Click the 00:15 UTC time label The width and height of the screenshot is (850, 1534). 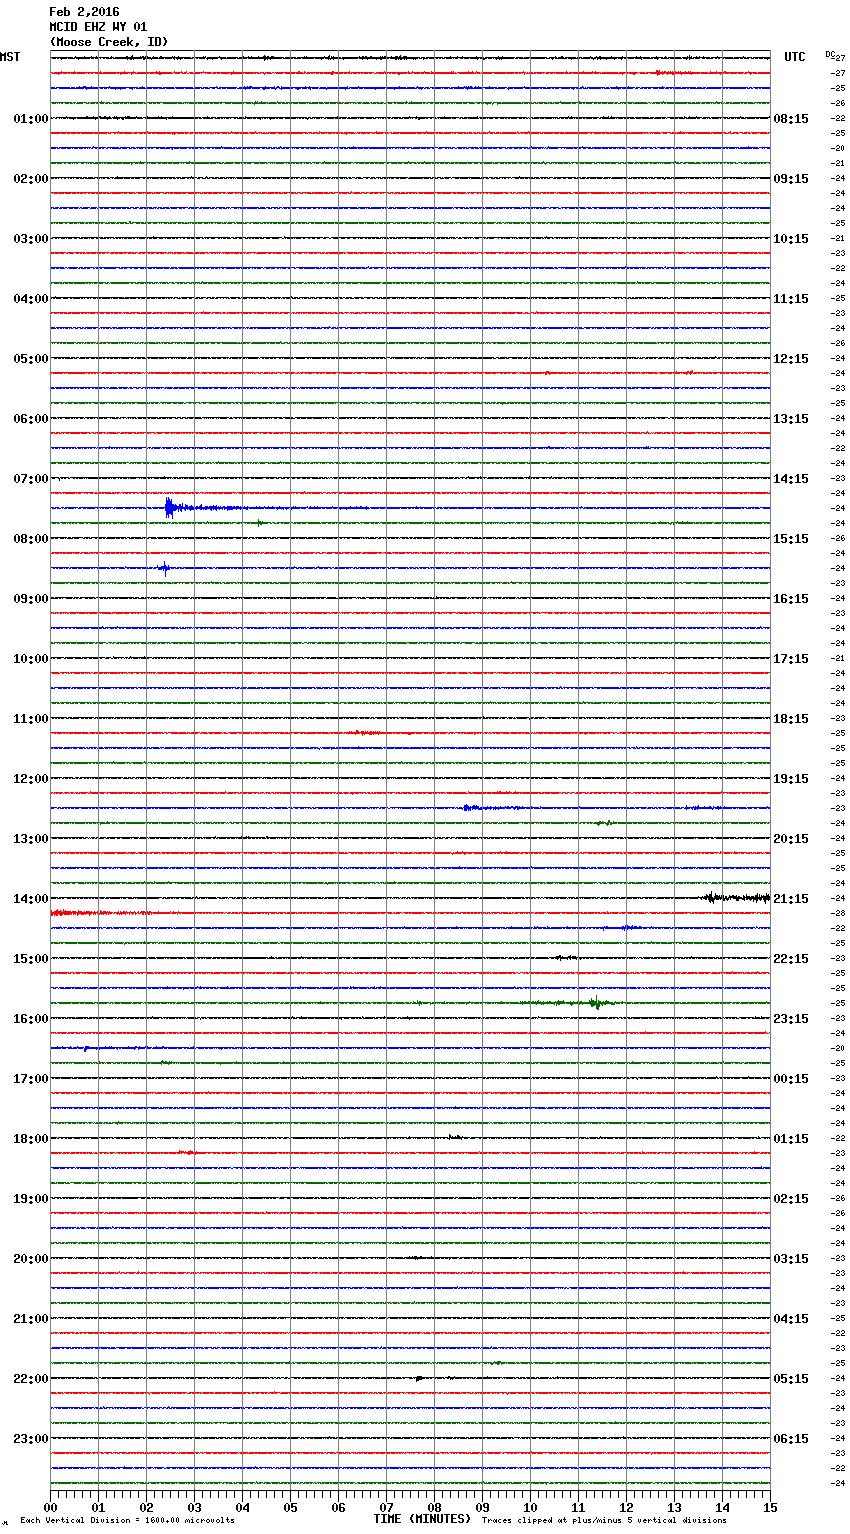pyautogui.click(x=791, y=1079)
